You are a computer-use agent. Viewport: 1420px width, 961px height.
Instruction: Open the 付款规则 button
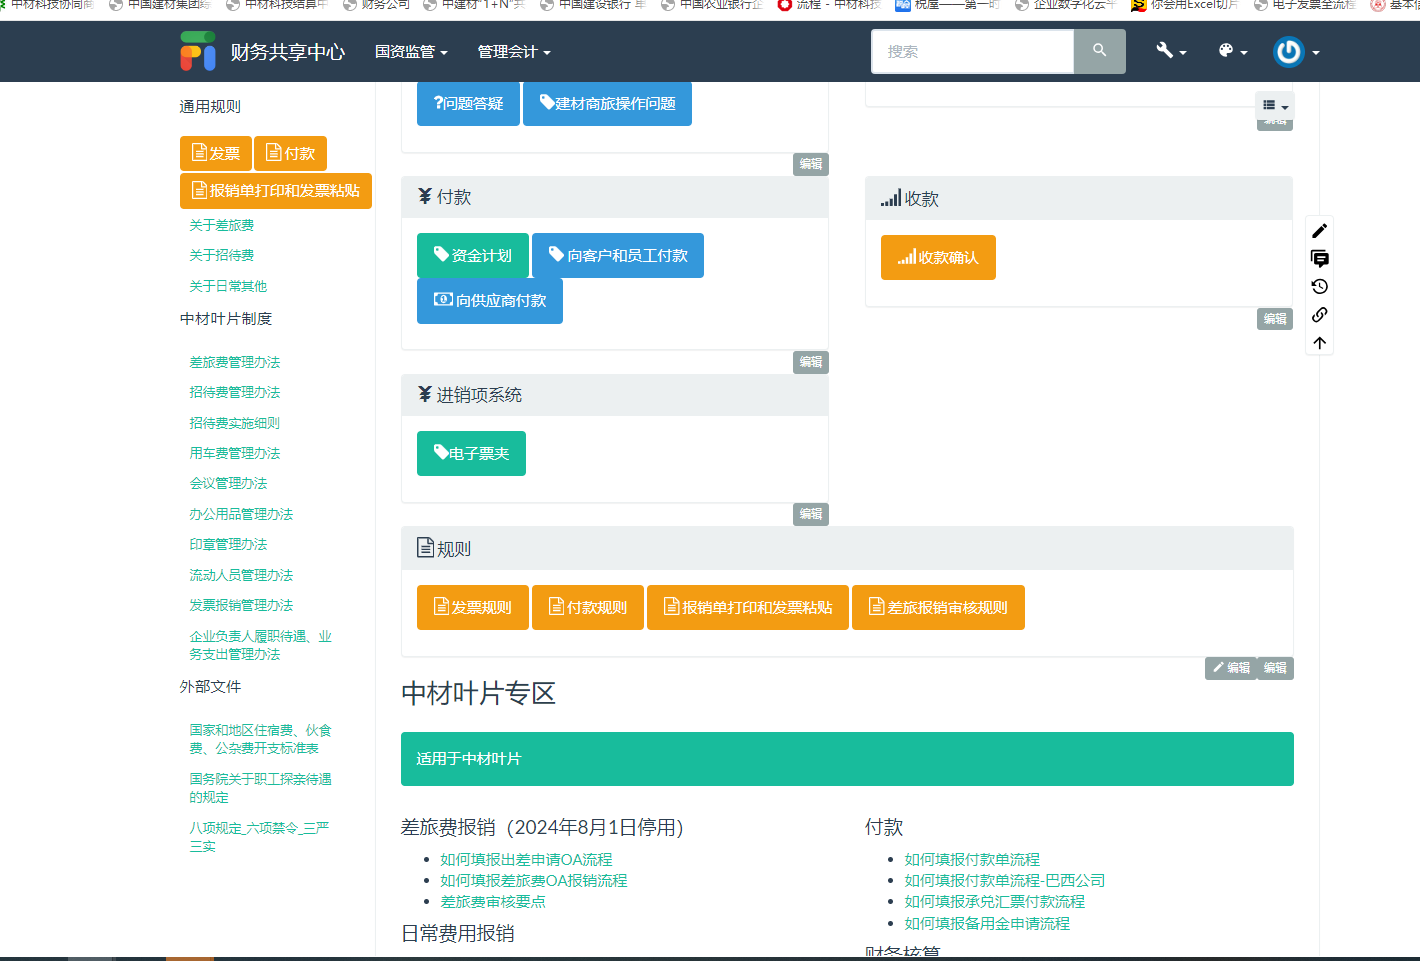click(x=588, y=607)
